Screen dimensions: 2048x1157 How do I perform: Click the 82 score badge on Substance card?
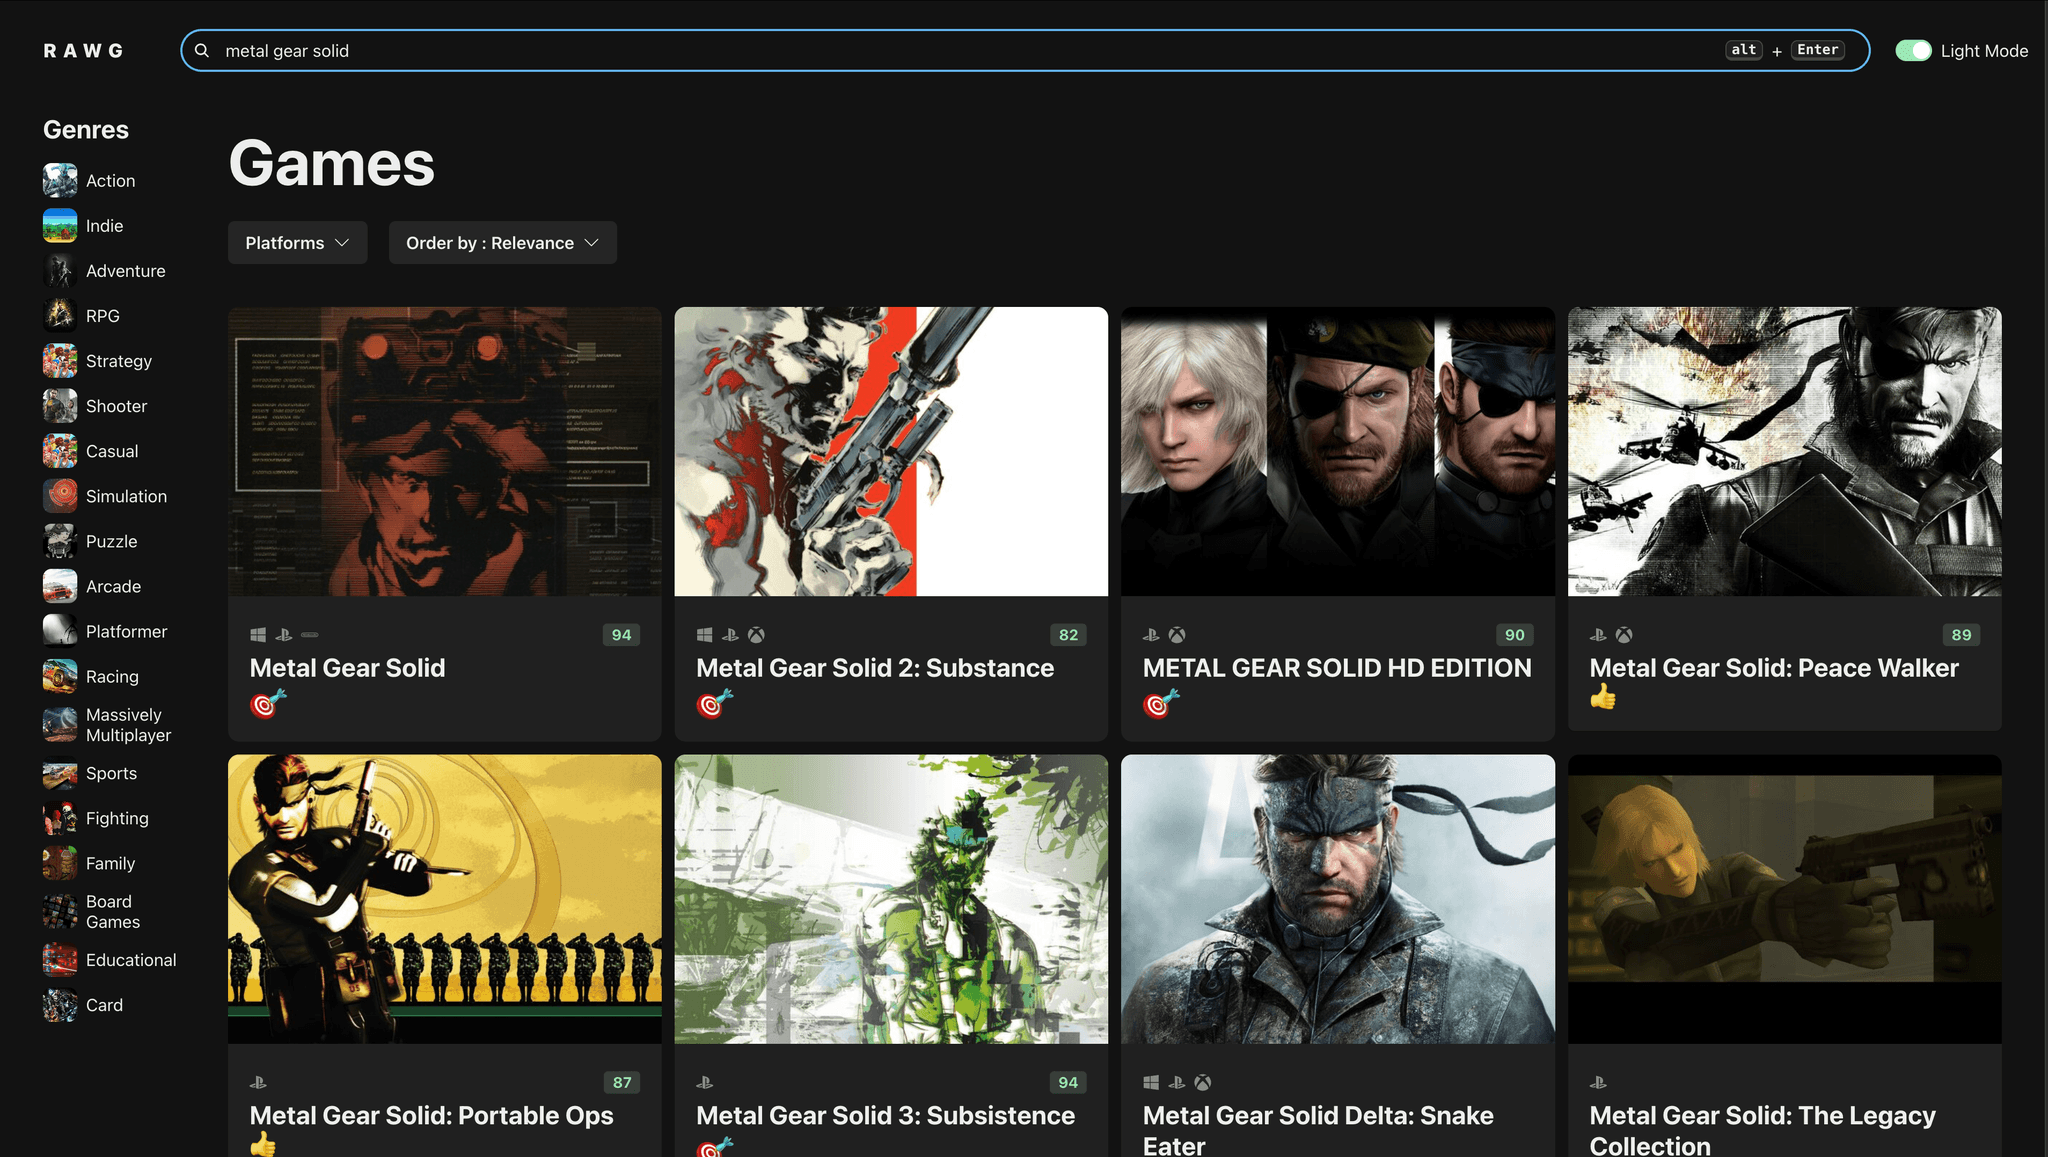tap(1068, 635)
